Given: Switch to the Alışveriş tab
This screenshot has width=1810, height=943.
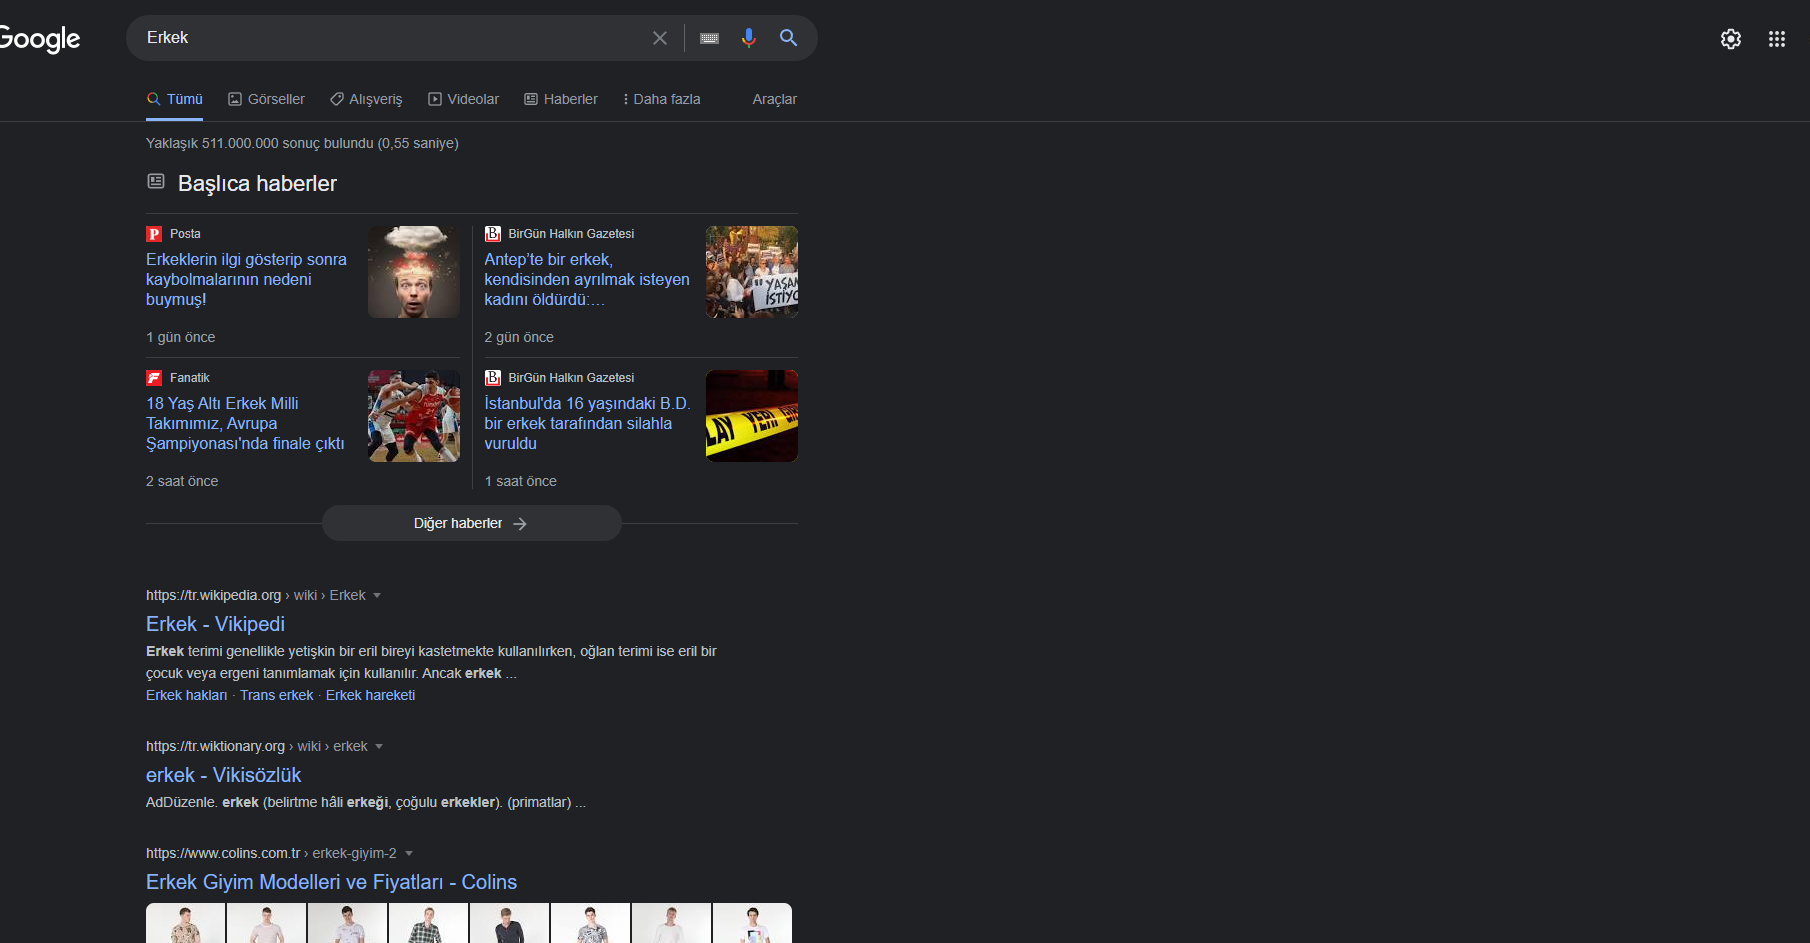Looking at the screenshot, I should (366, 99).
